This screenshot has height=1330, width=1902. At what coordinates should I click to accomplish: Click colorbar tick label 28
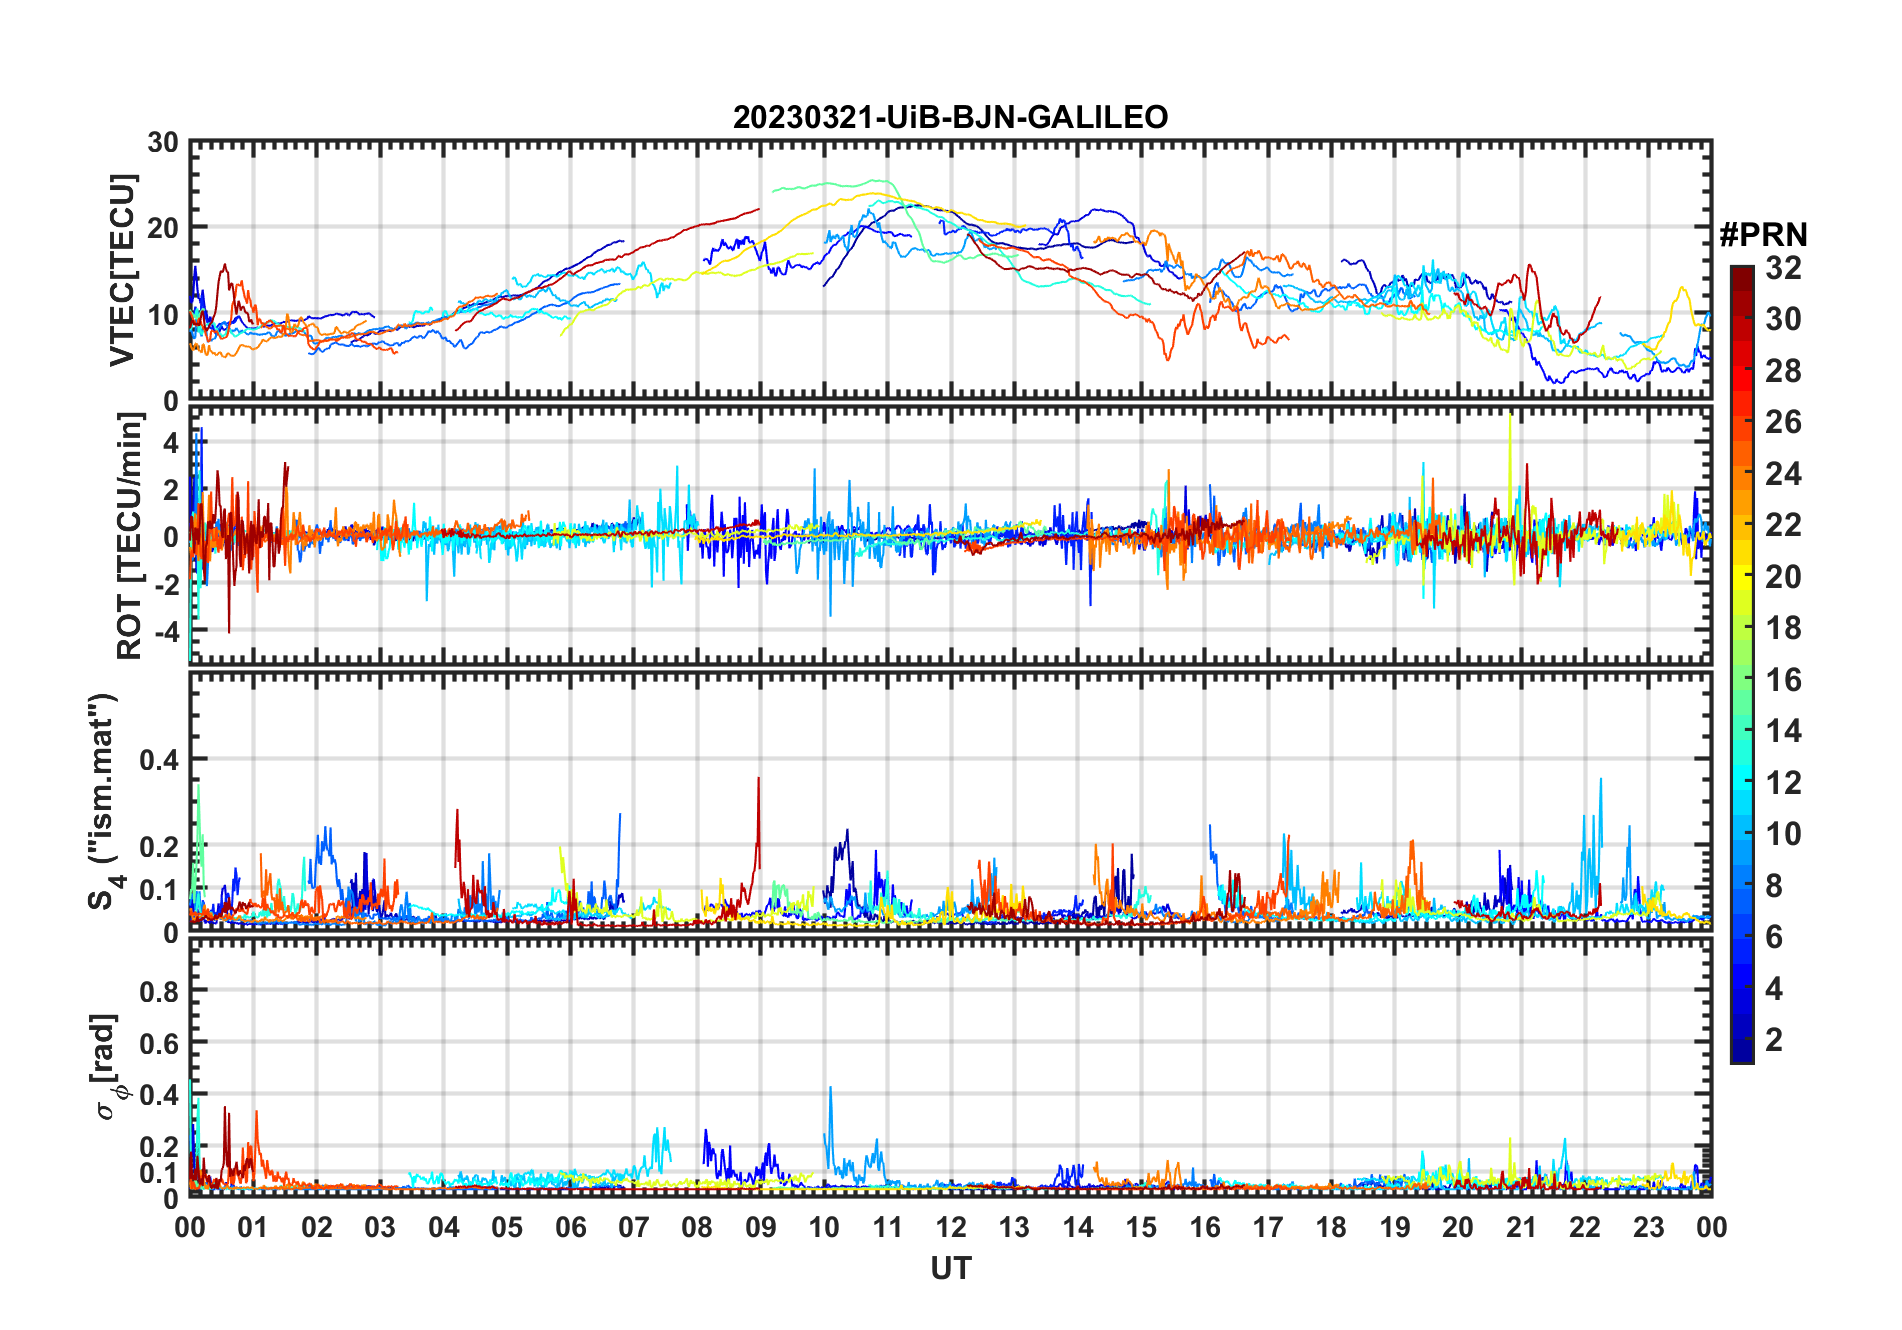click(1783, 371)
